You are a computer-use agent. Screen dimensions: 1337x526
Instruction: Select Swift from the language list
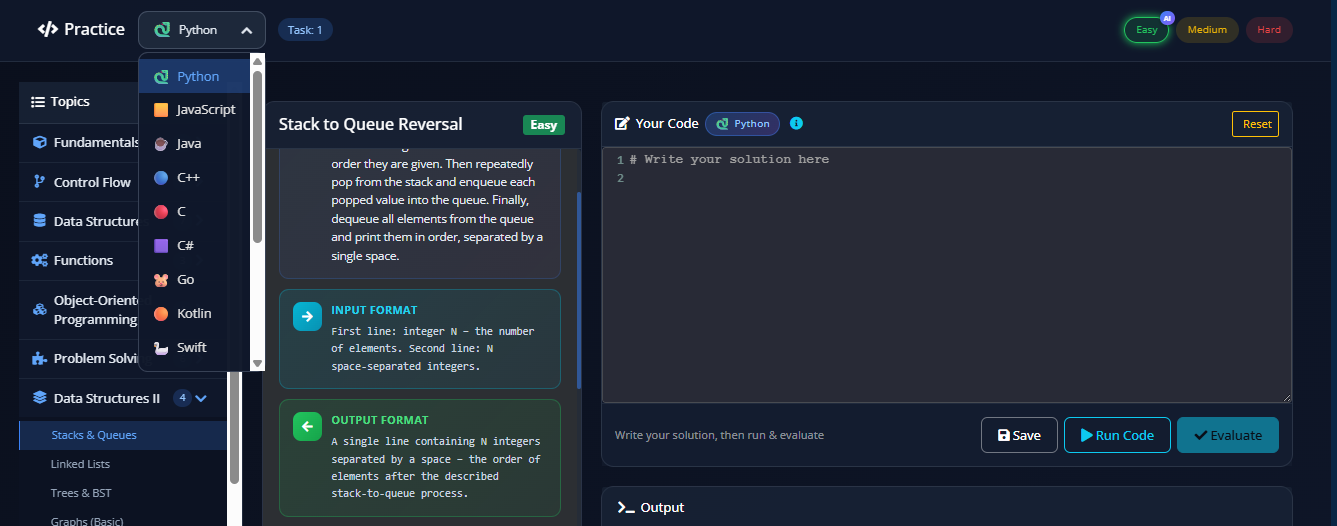[x=195, y=348]
